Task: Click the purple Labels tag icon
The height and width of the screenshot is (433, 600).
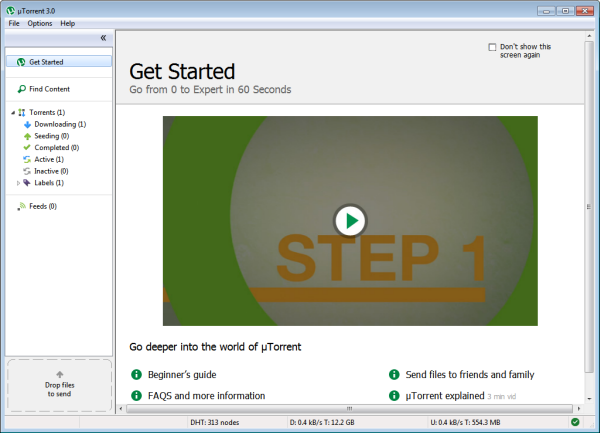Action: (x=26, y=183)
